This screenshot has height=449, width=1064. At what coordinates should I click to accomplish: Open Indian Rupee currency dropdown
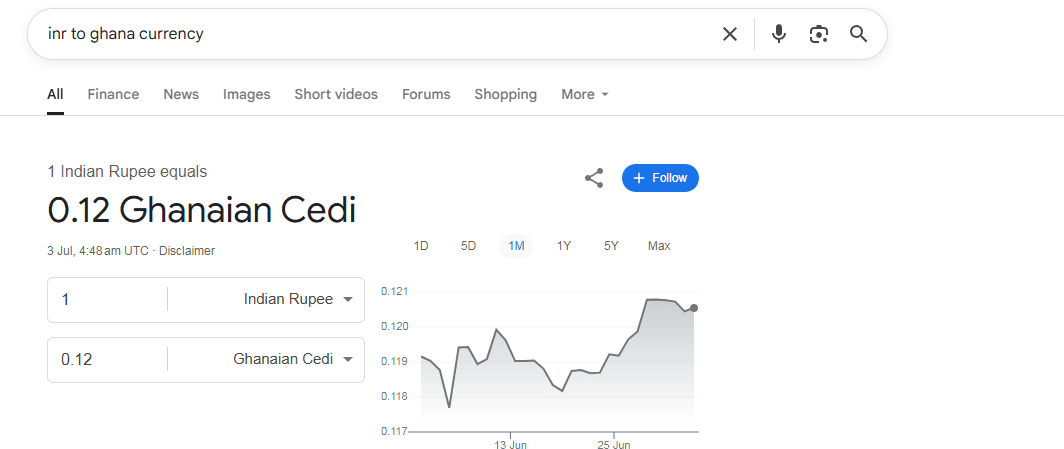tap(298, 299)
